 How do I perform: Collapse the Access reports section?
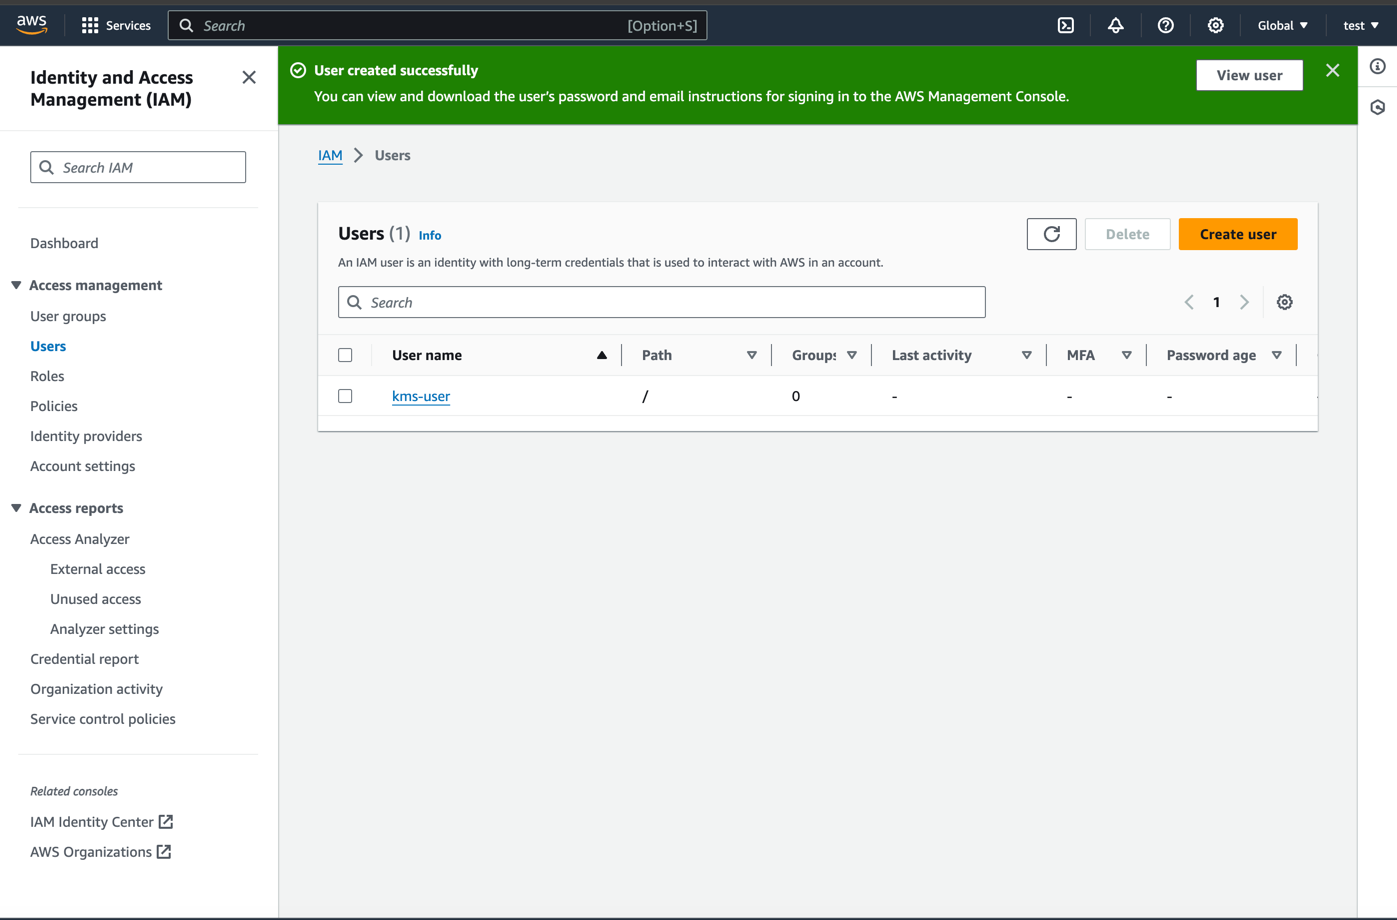16,508
